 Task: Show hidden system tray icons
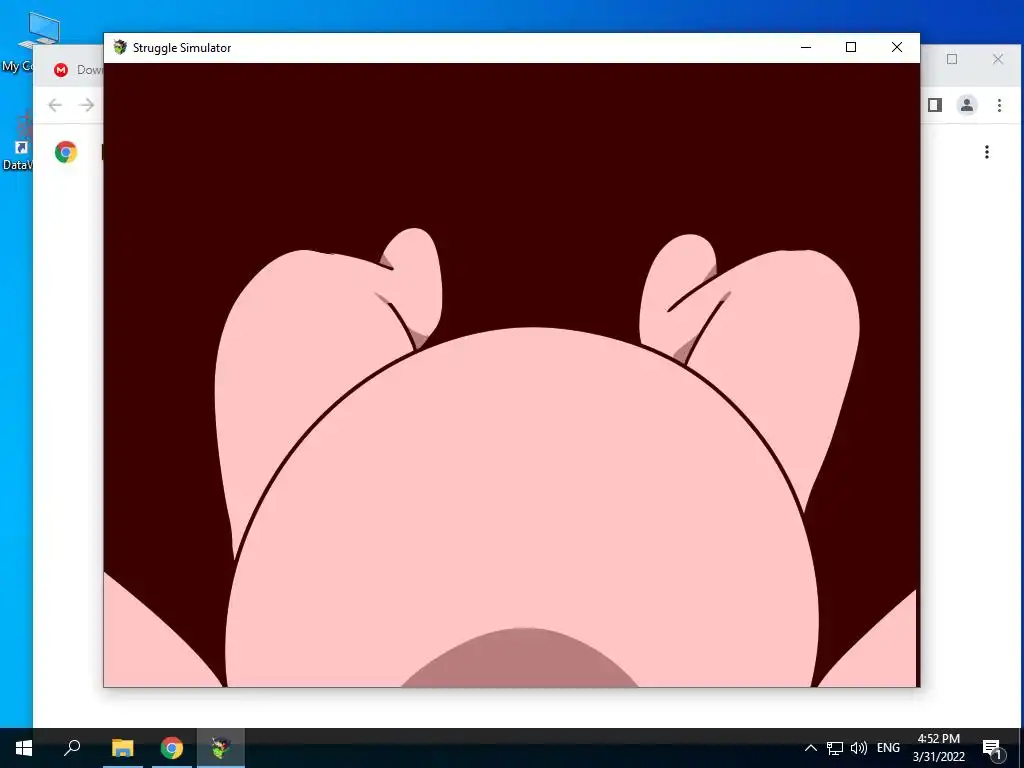[x=810, y=748]
